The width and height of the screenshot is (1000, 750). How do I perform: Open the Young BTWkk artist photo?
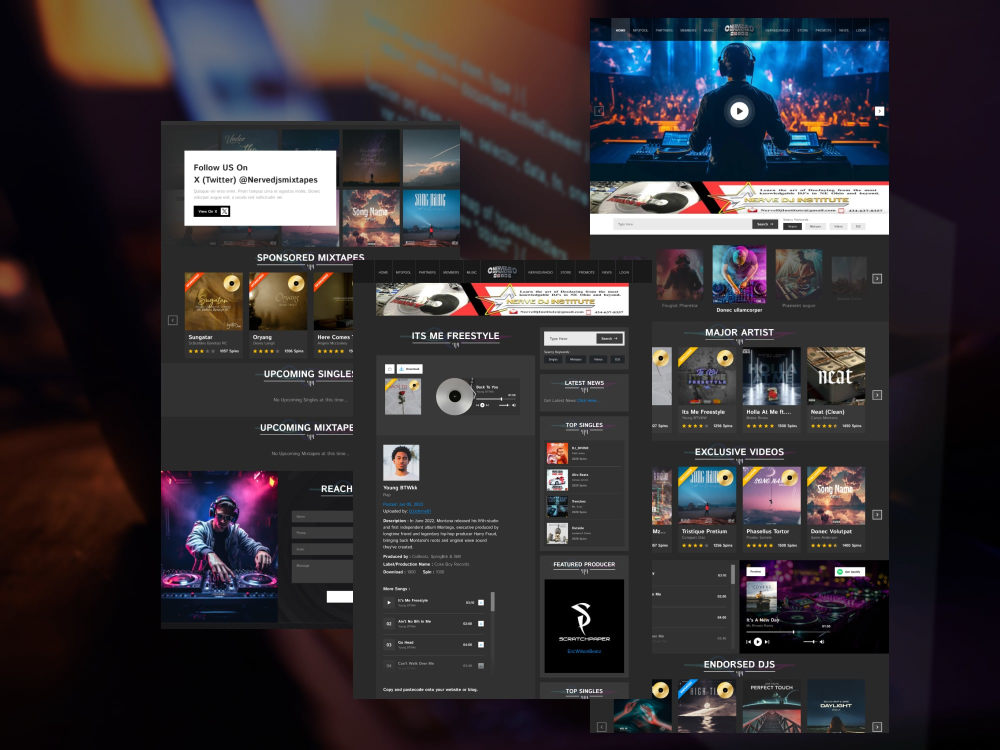point(401,462)
